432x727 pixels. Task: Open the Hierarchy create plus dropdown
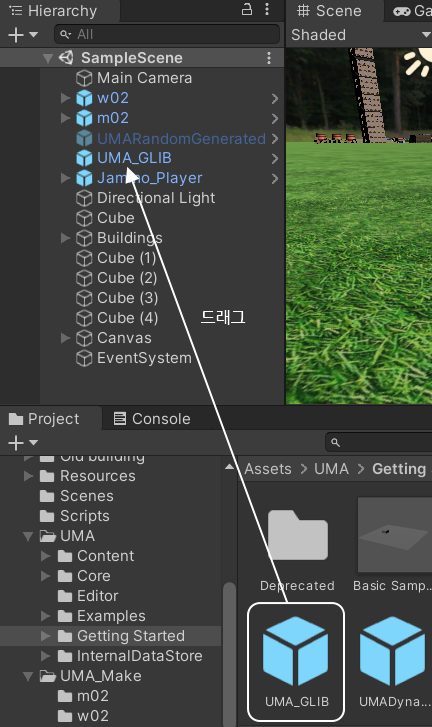23,34
